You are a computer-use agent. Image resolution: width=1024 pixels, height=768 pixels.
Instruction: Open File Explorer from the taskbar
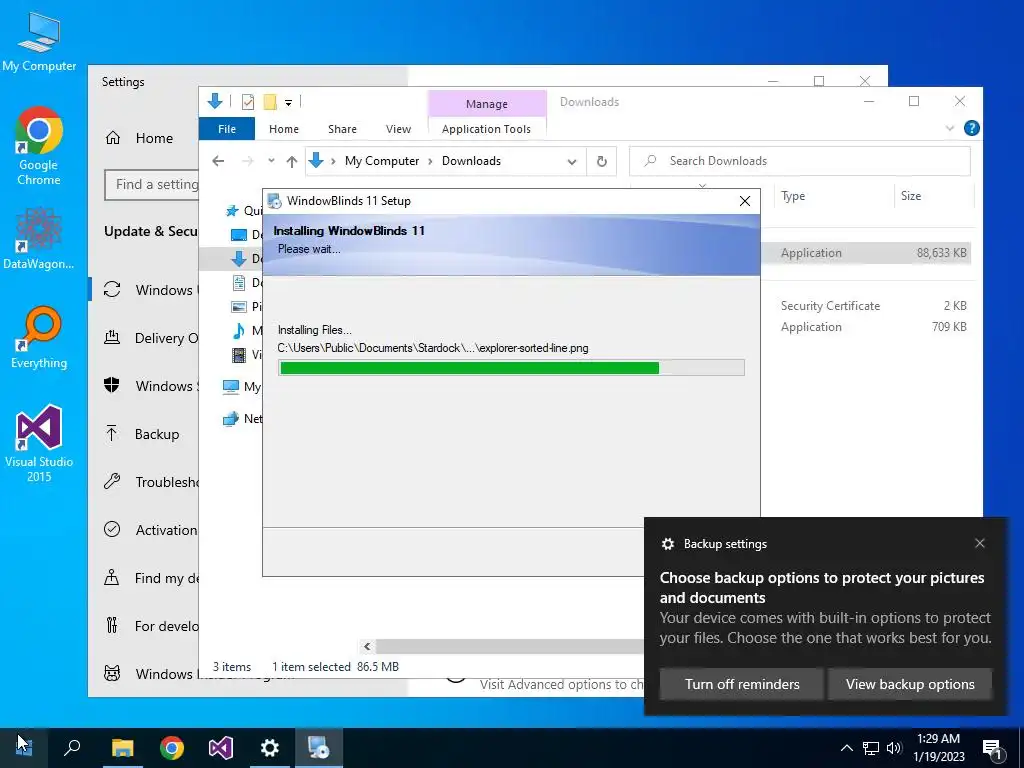pos(122,748)
